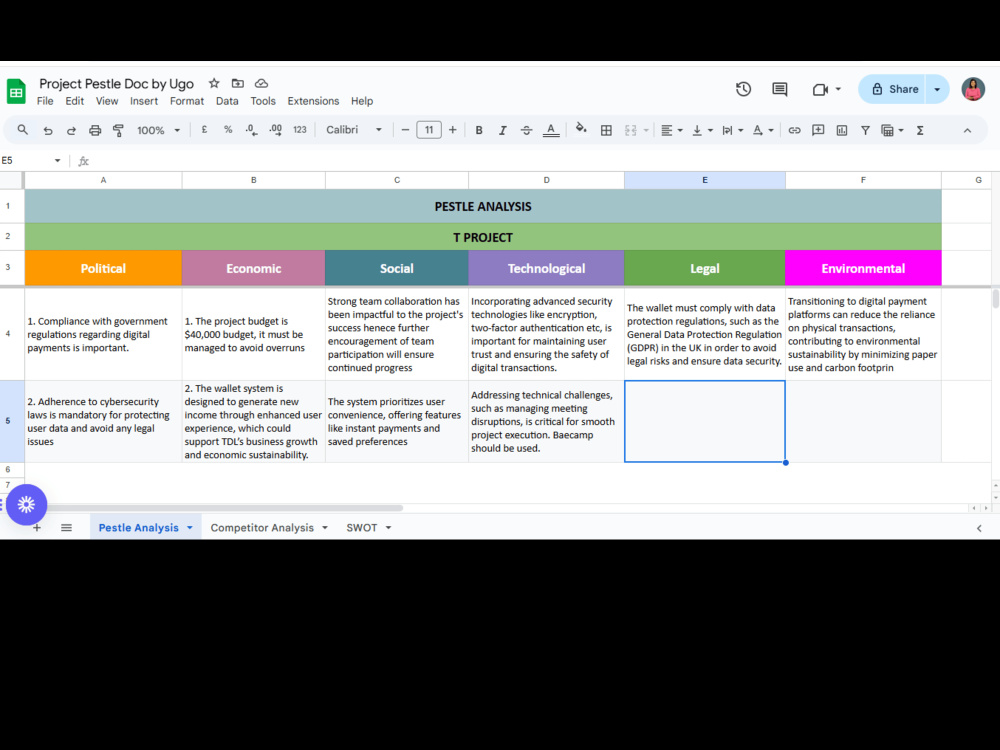The image size is (1000, 750).
Task: Edit the font size field
Action: (429, 130)
